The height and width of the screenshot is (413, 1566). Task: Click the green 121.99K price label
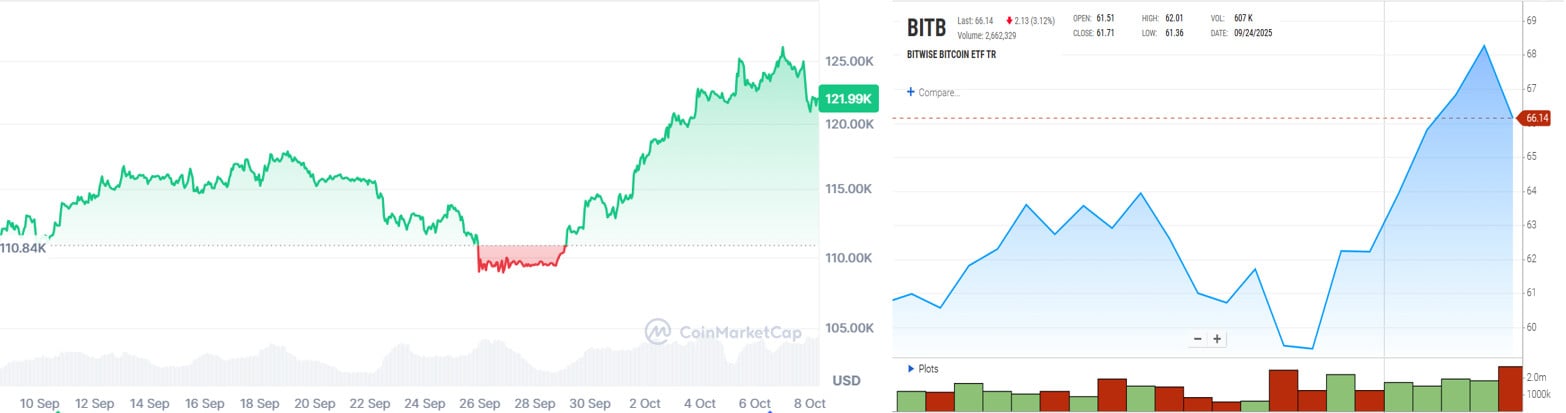[x=847, y=97]
